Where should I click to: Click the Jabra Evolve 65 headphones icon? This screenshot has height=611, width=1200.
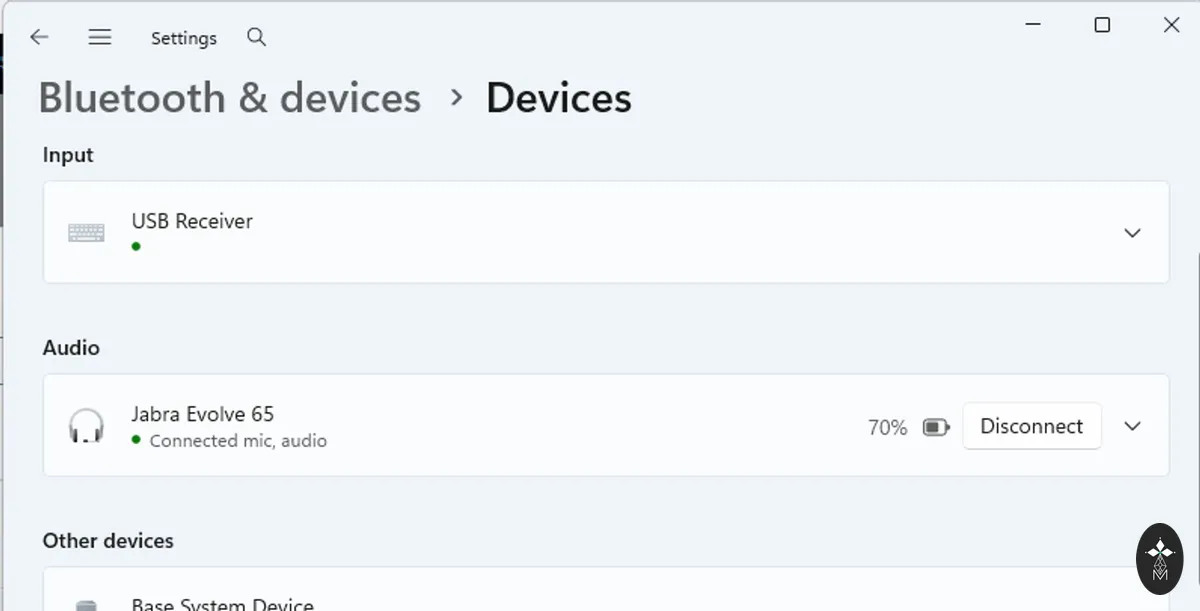pos(86,426)
